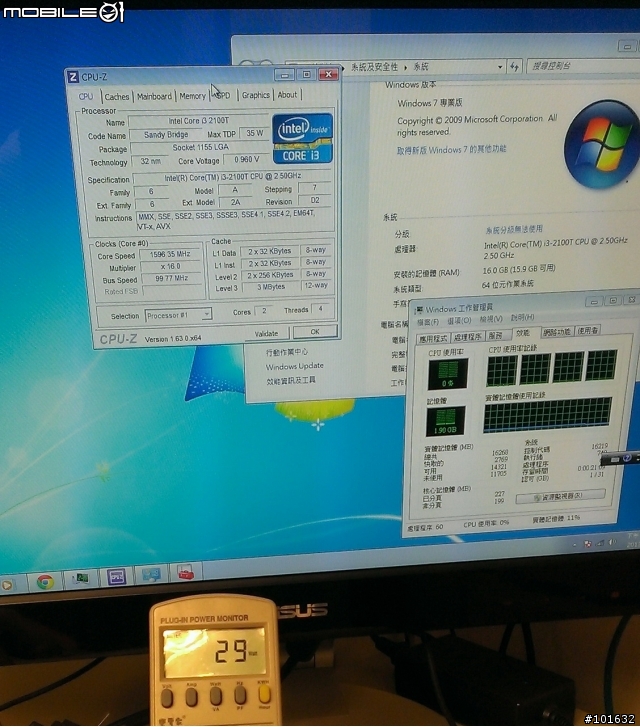Click the Validate button in CPU-Z

(266, 333)
